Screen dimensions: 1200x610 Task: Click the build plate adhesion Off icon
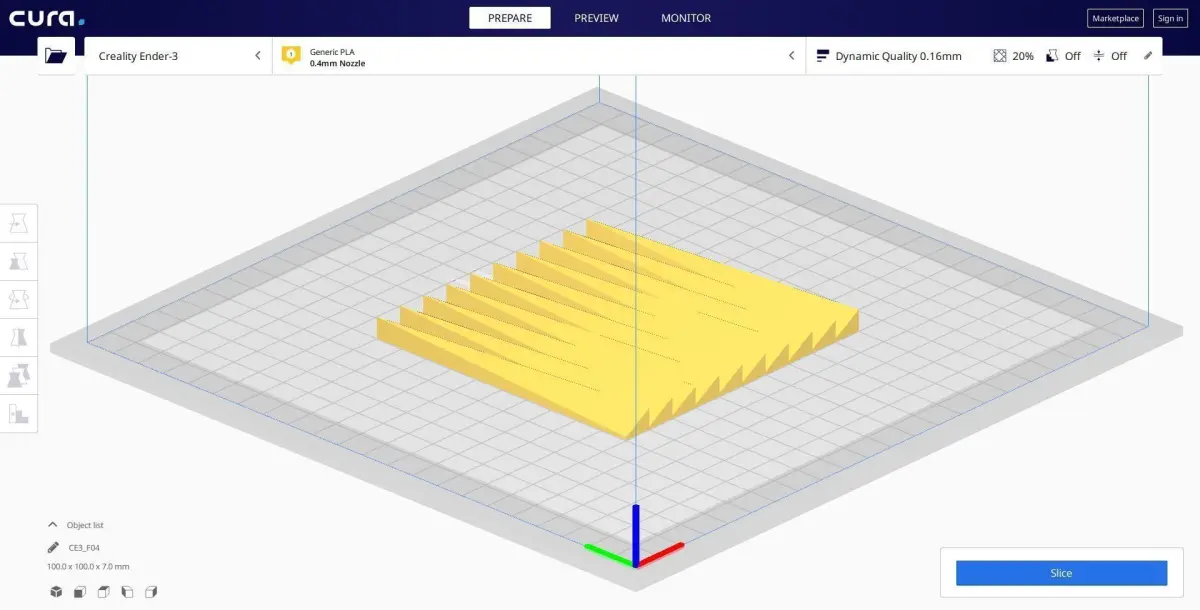[1099, 56]
